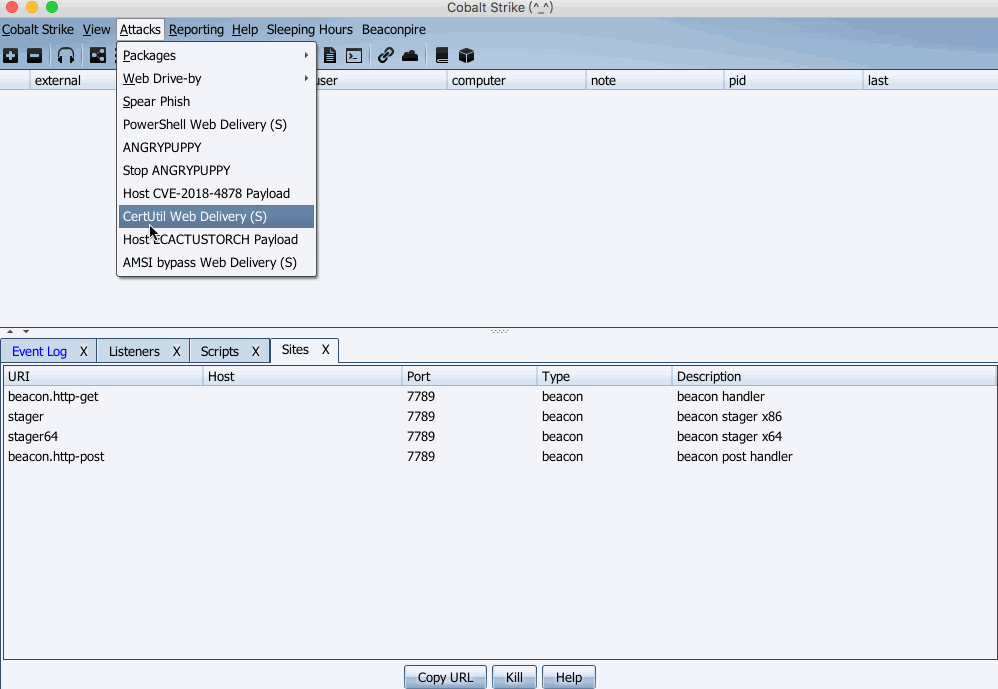Open listeners via the headphones icon

pos(66,55)
